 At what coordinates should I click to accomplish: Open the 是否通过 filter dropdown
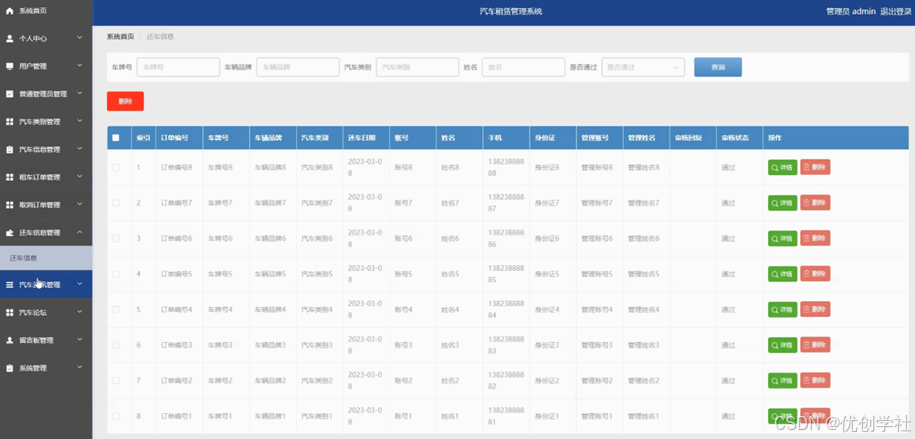point(643,67)
